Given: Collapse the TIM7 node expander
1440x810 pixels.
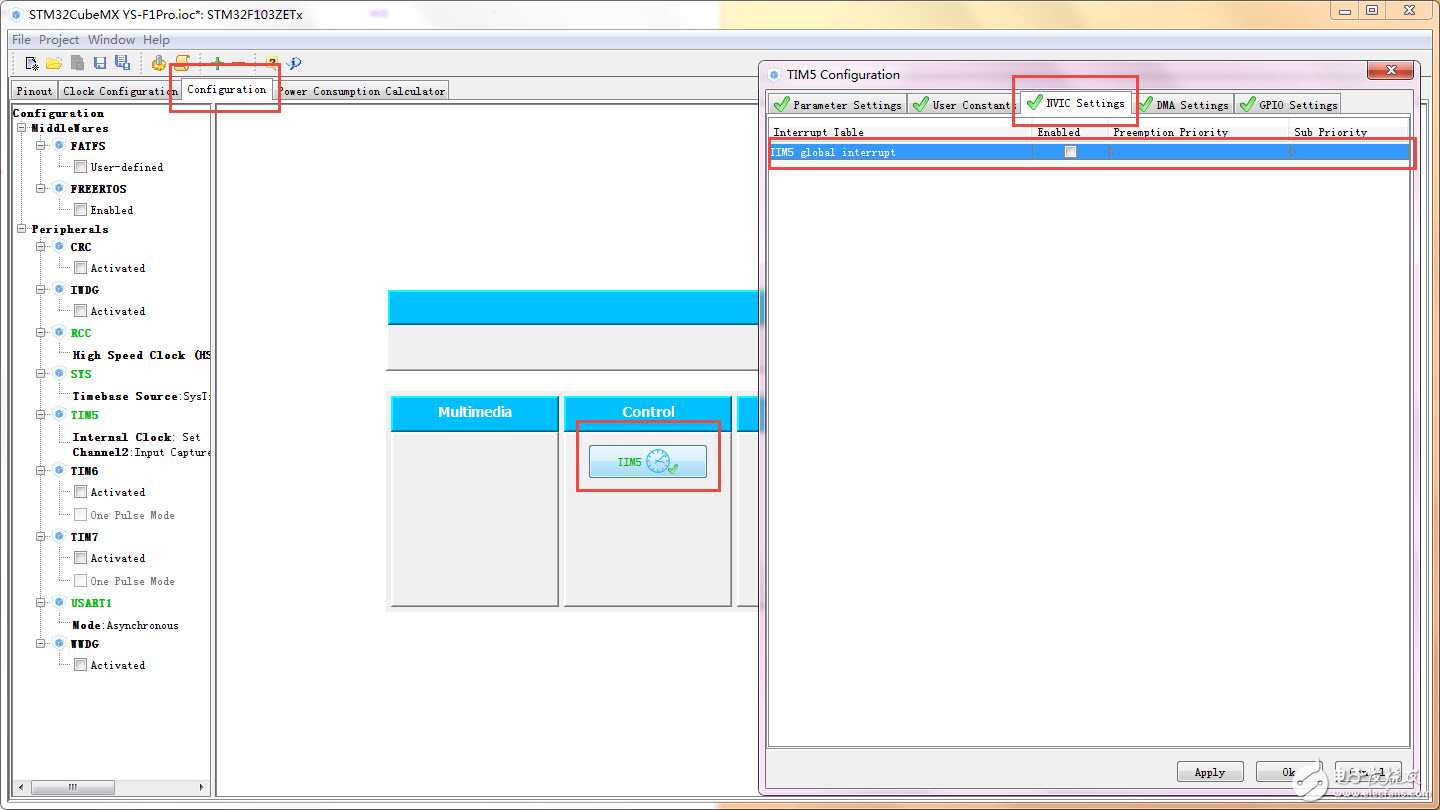Looking at the screenshot, I should [x=42, y=536].
